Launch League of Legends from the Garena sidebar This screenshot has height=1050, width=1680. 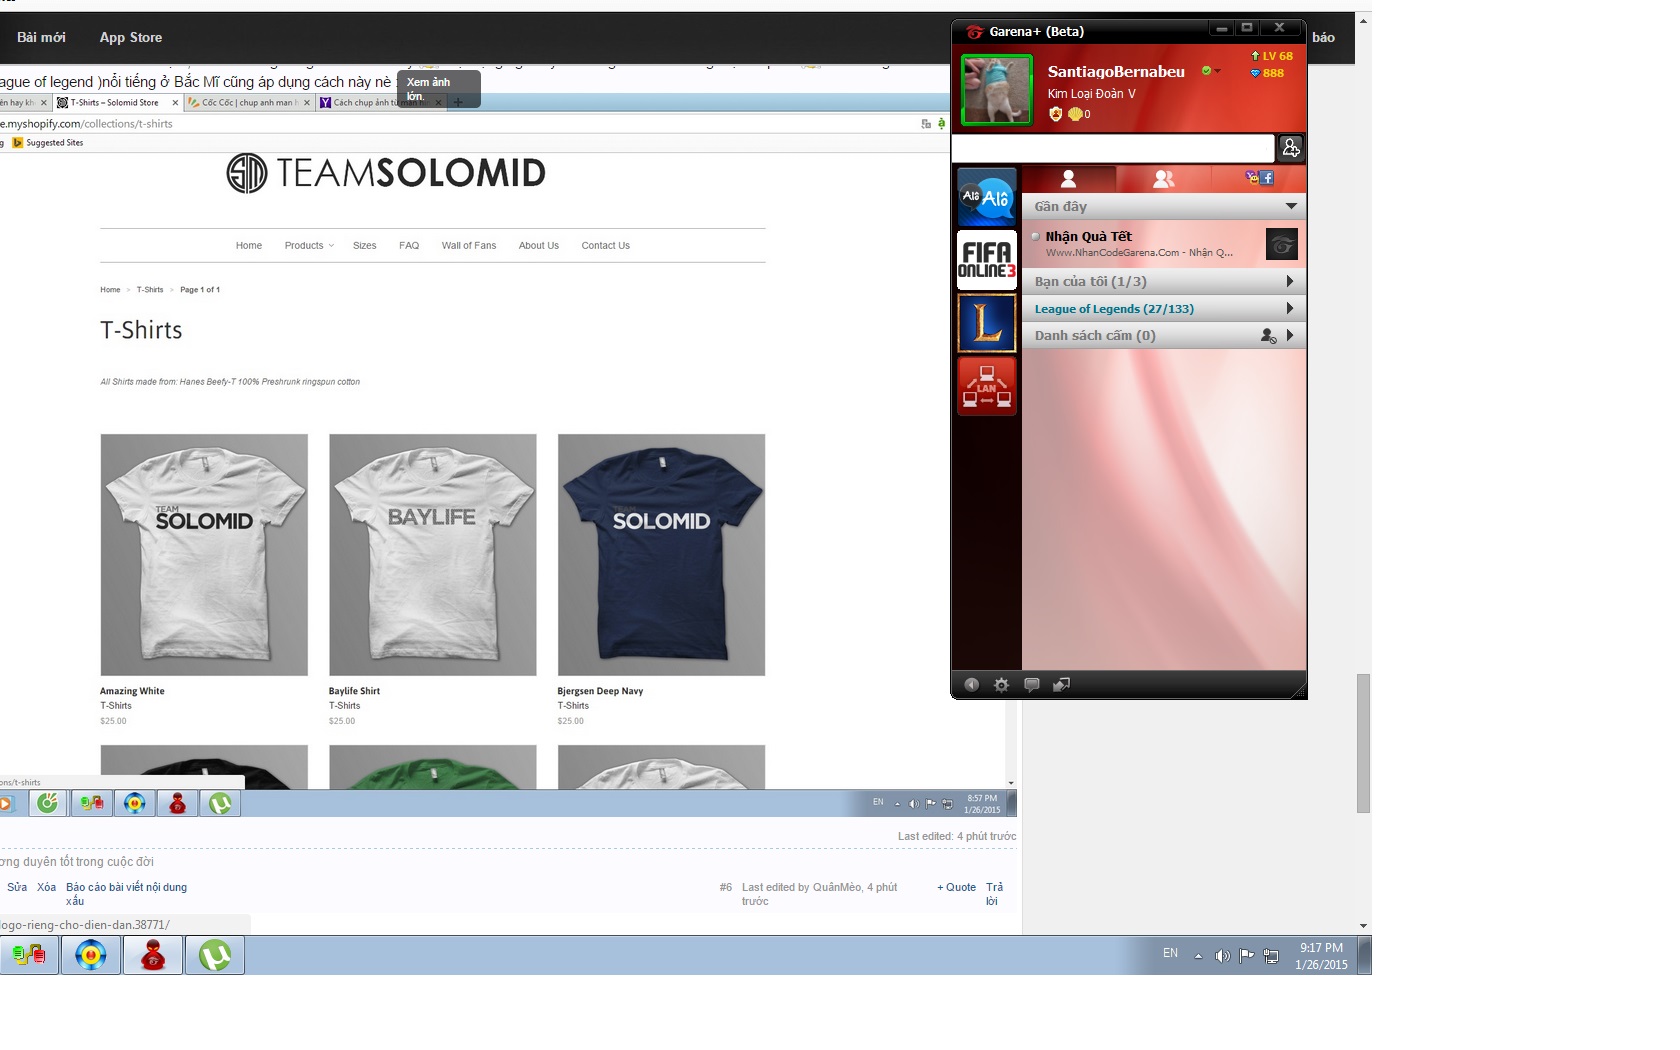[987, 323]
